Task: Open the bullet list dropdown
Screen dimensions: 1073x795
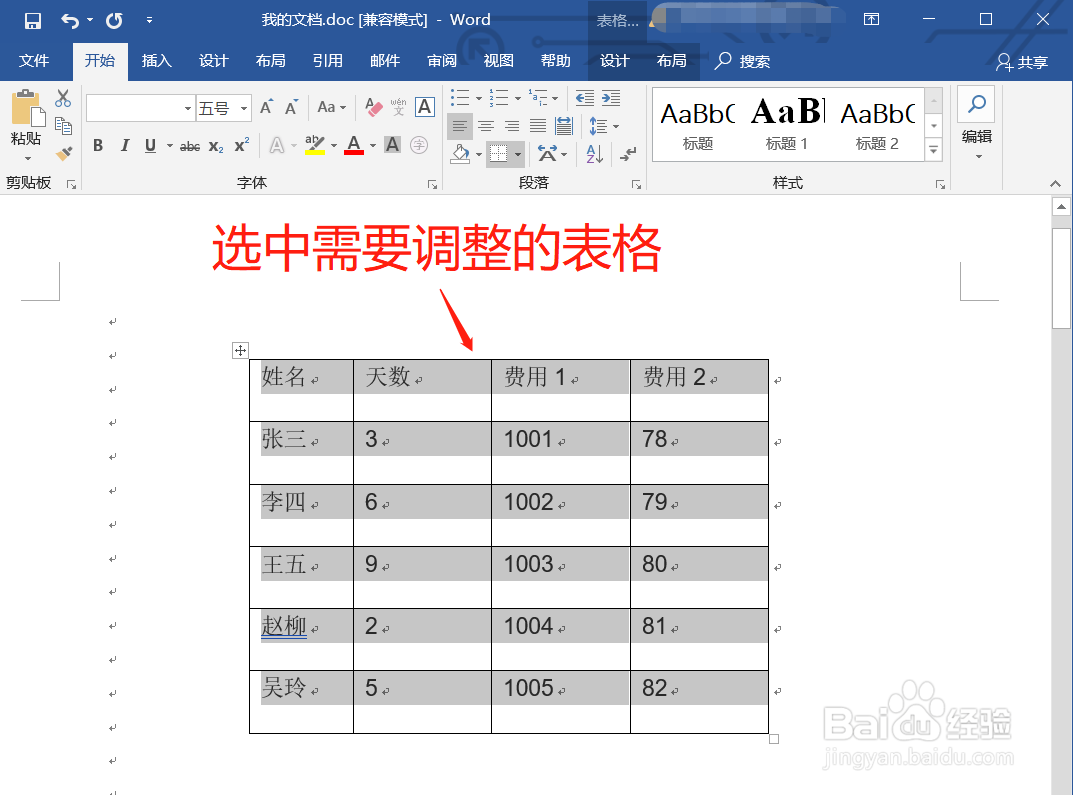Action: pyautogui.click(x=479, y=99)
